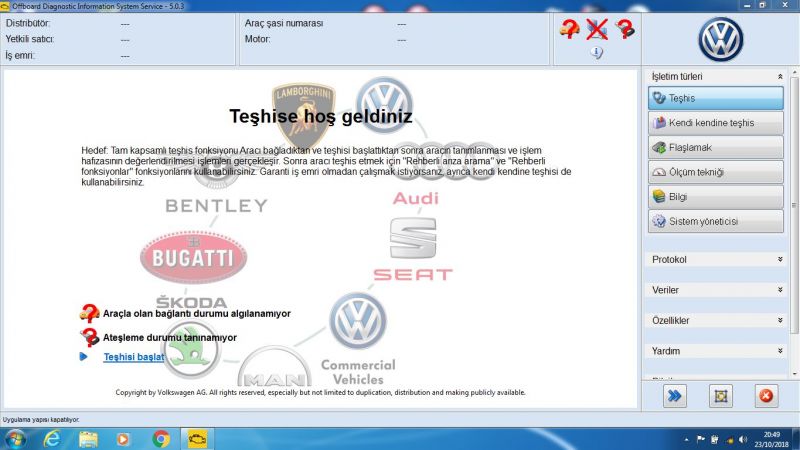The height and width of the screenshot is (450, 800).
Task: Open Sistem yöneticisi
Action: [x=715, y=221]
